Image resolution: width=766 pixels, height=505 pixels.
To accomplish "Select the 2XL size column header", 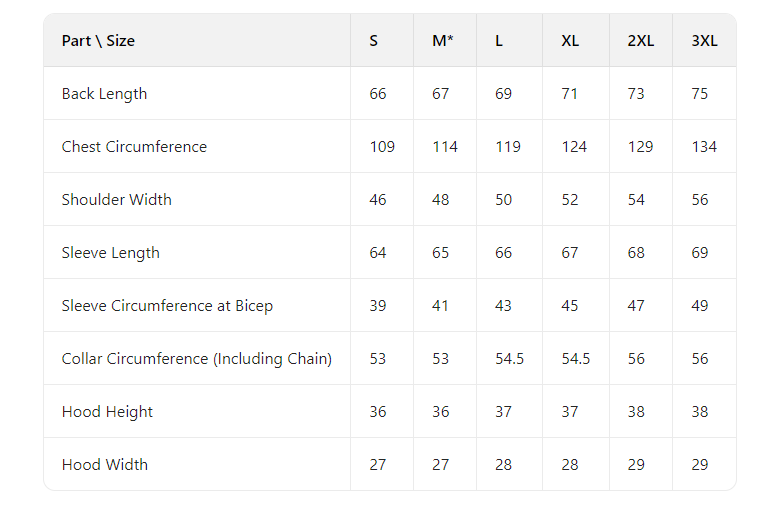I will (x=641, y=41).
